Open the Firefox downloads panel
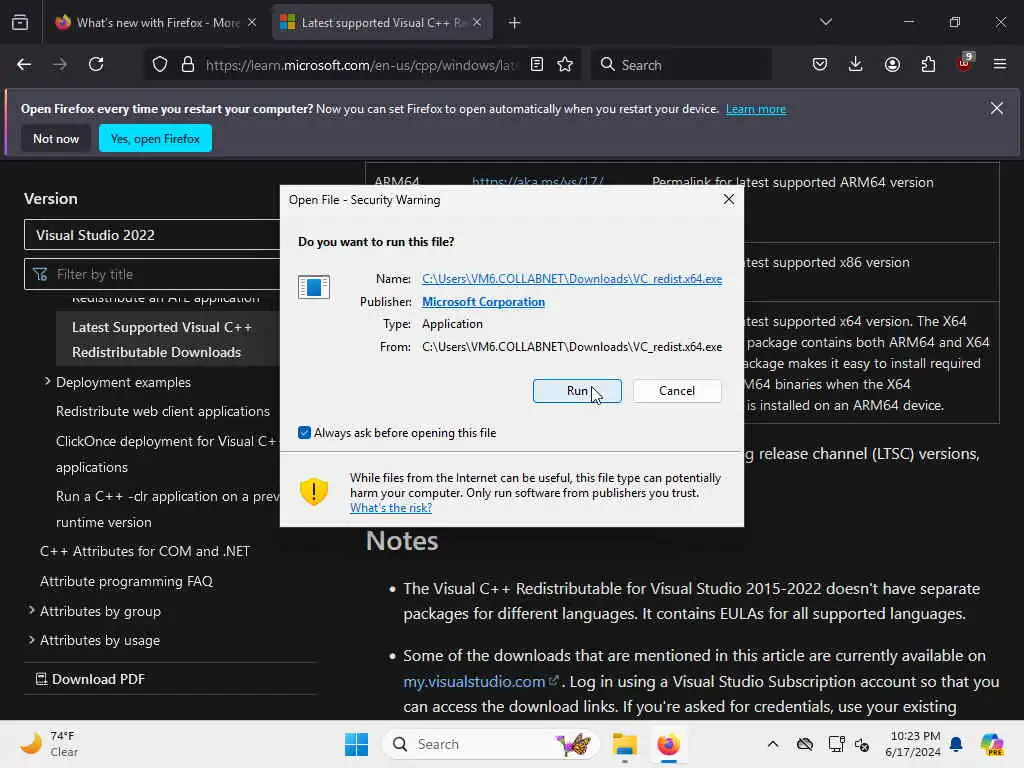Screen dimensions: 1024x768 (x=856, y=65)
